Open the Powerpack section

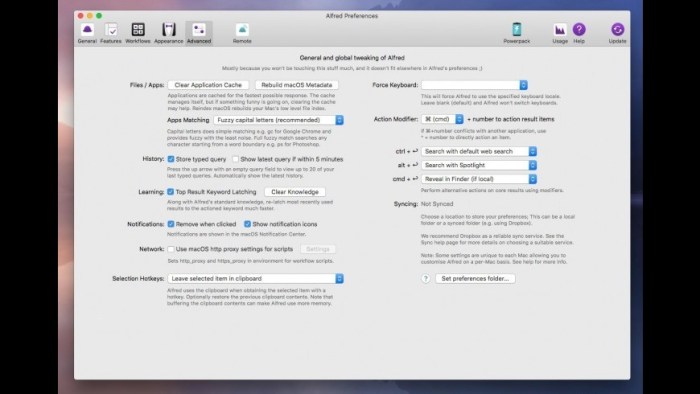pos(517,33)
